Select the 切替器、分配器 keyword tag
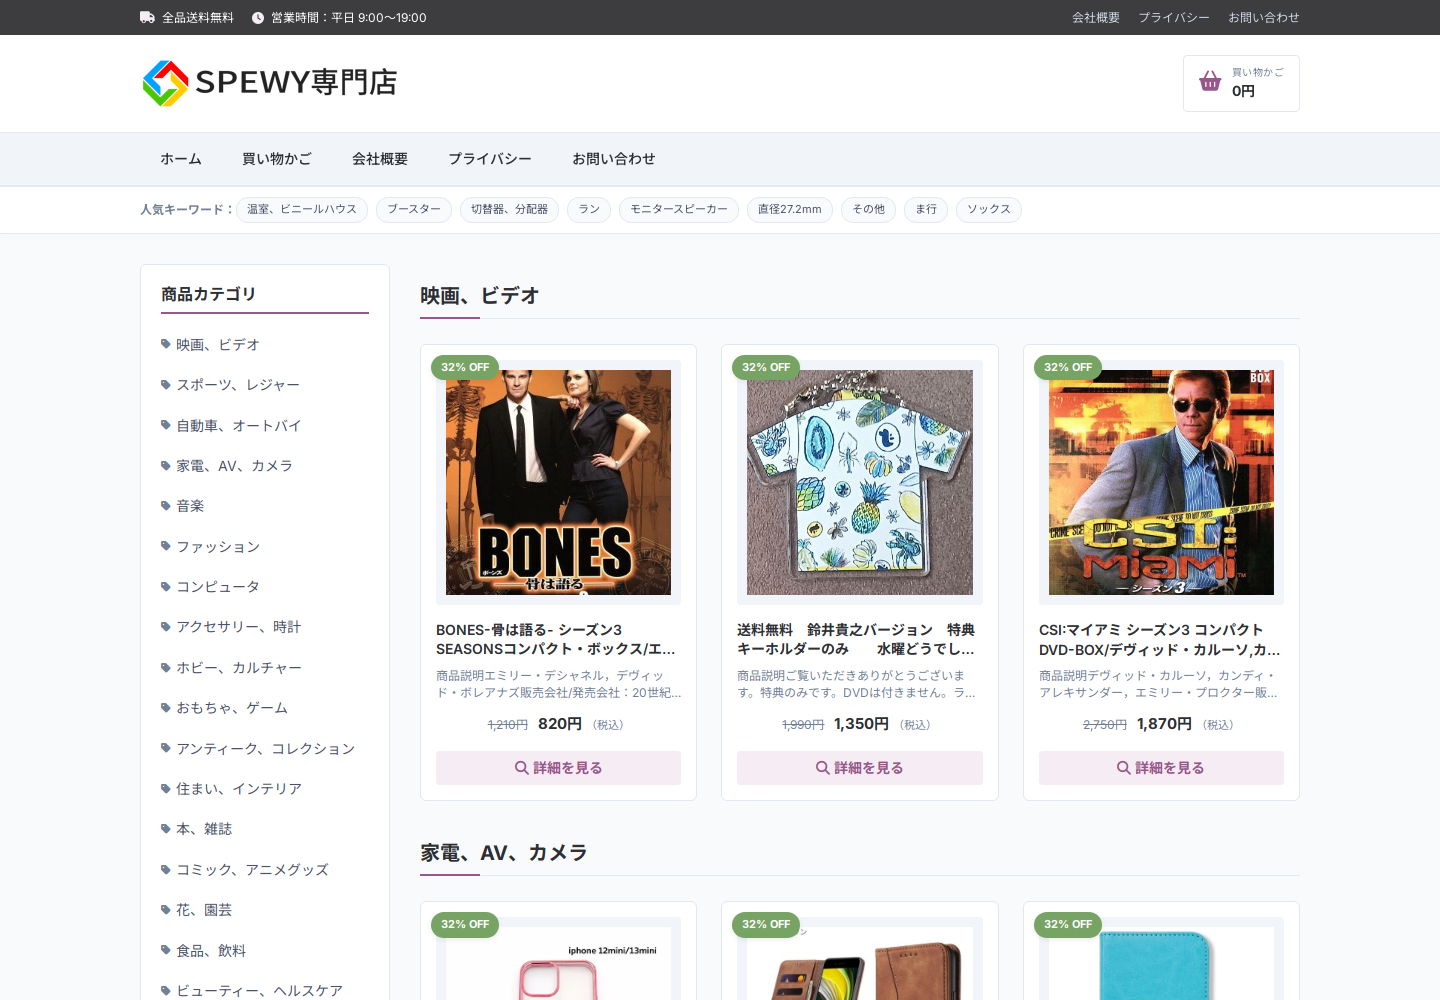1440x1000 pixels. 510,209
